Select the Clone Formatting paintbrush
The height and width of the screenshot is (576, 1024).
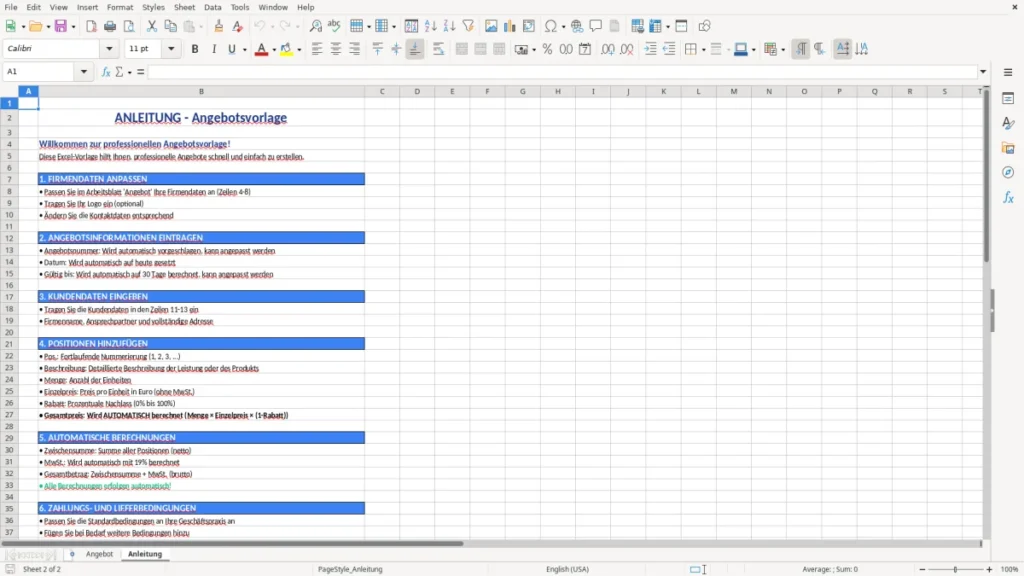(219, 26)
